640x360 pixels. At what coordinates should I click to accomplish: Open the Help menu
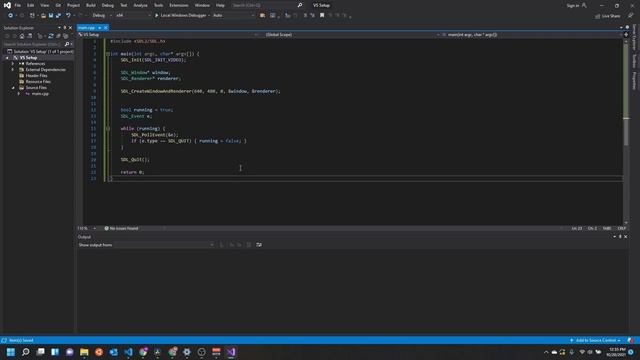(x=220, y=5)
